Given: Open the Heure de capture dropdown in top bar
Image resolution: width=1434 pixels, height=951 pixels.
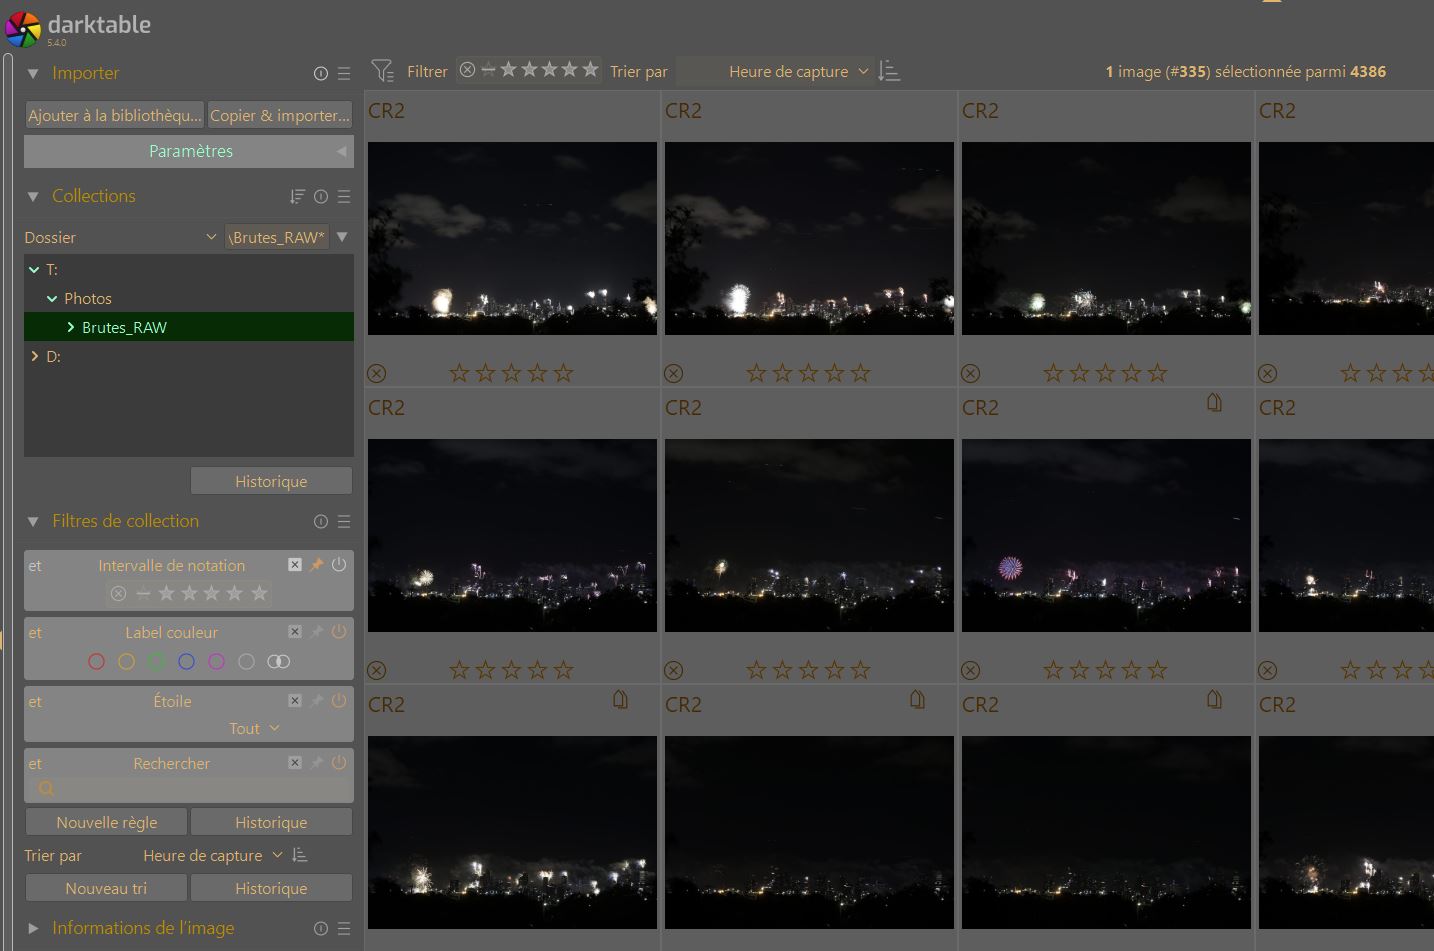Looking at the screenshot, I should pyautogui.click(x=797, y=72).
